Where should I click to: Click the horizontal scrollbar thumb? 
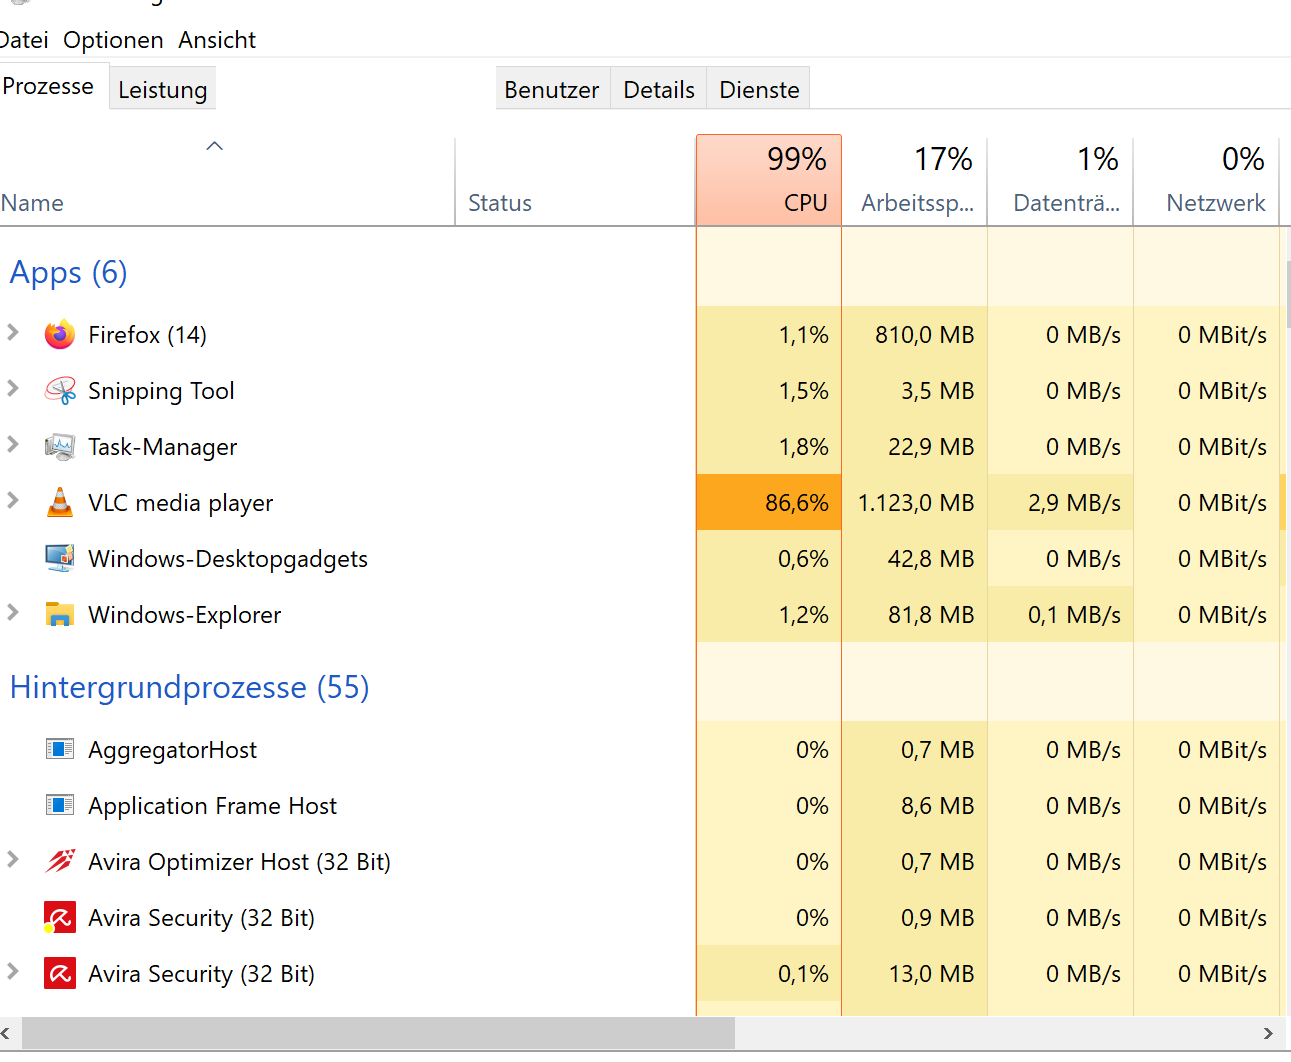click(378, 1033)
